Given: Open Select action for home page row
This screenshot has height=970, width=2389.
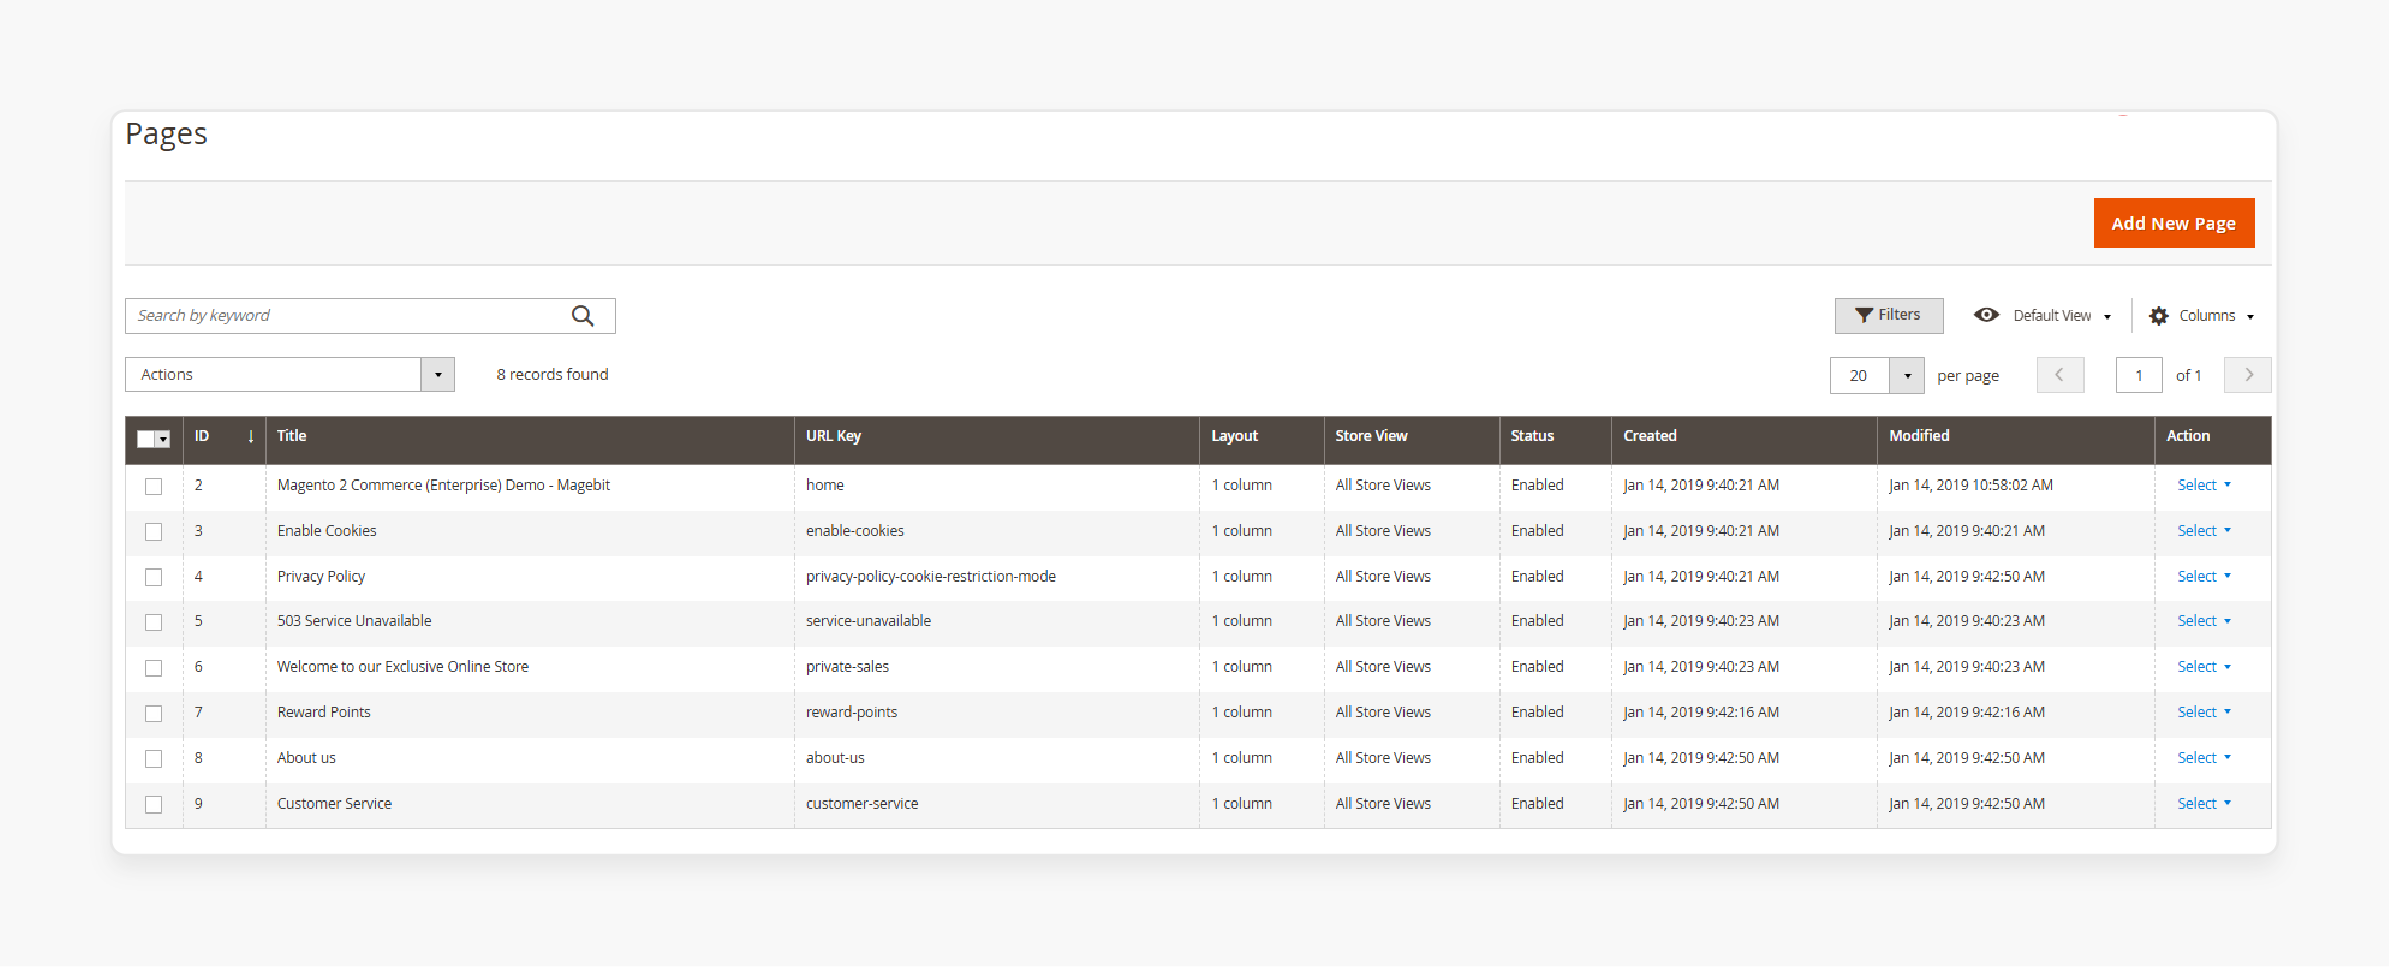Looking at the screenshot, I should [2204, 485].
